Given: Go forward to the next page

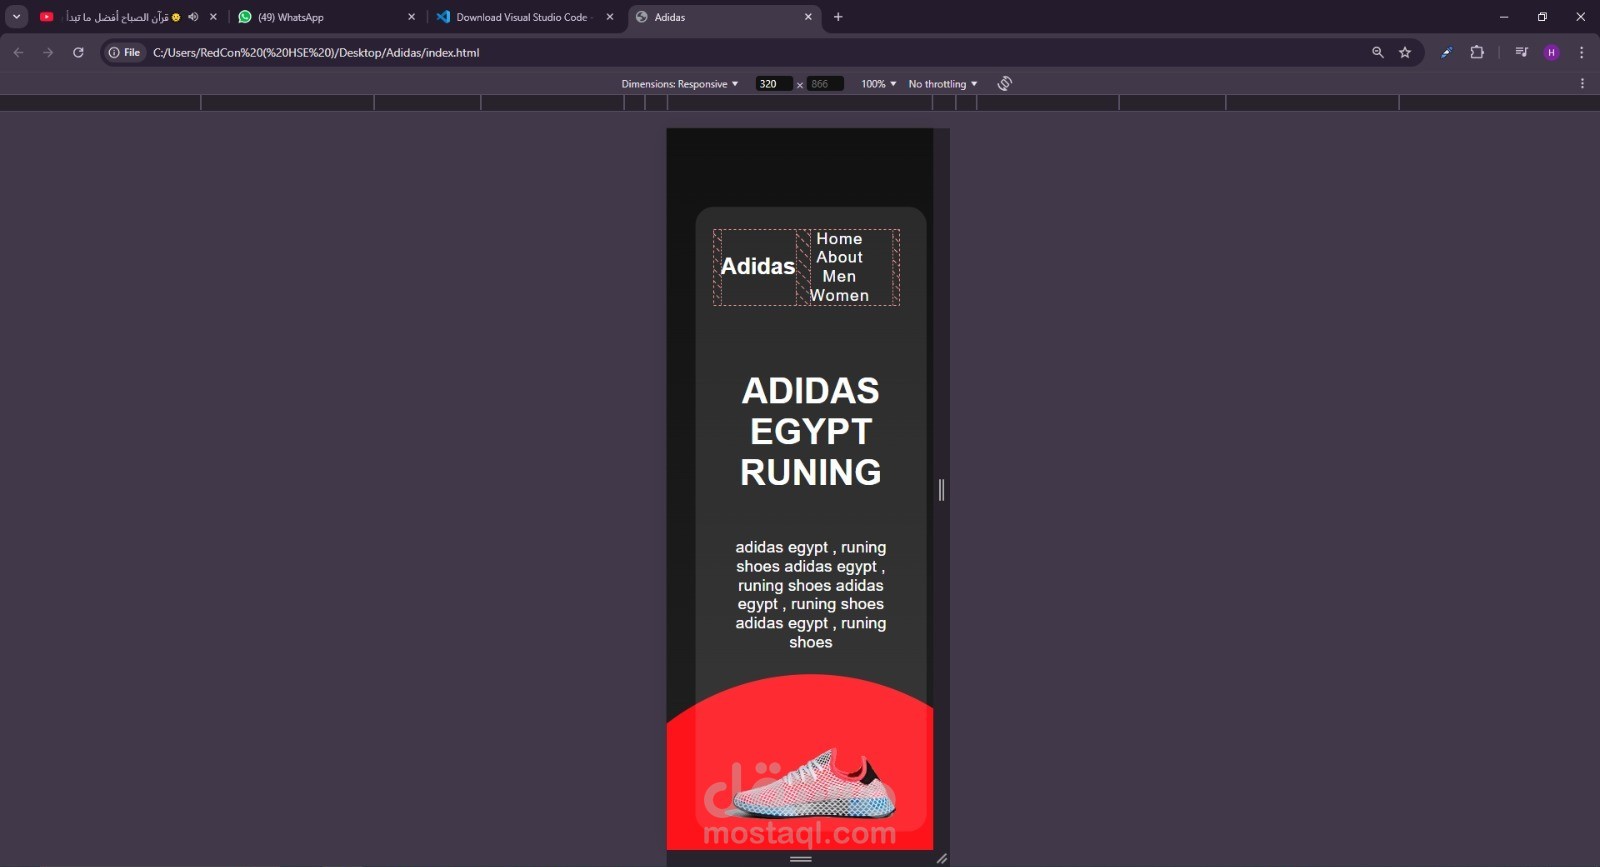Looking at the screenshot, I should click(48, 52).
